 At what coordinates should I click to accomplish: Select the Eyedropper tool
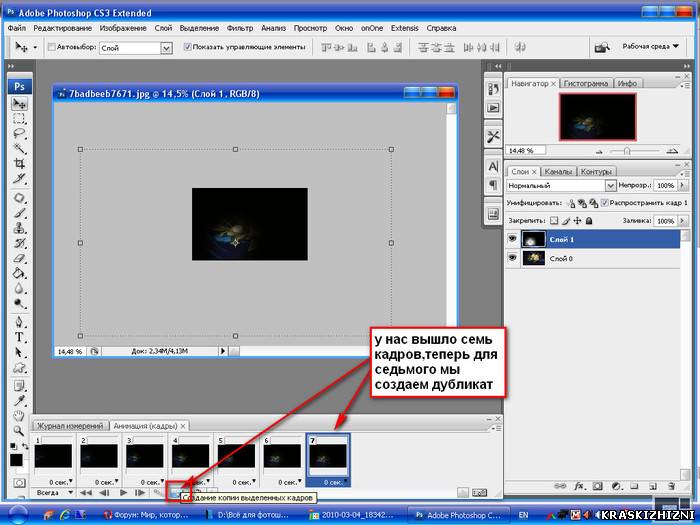19,400
